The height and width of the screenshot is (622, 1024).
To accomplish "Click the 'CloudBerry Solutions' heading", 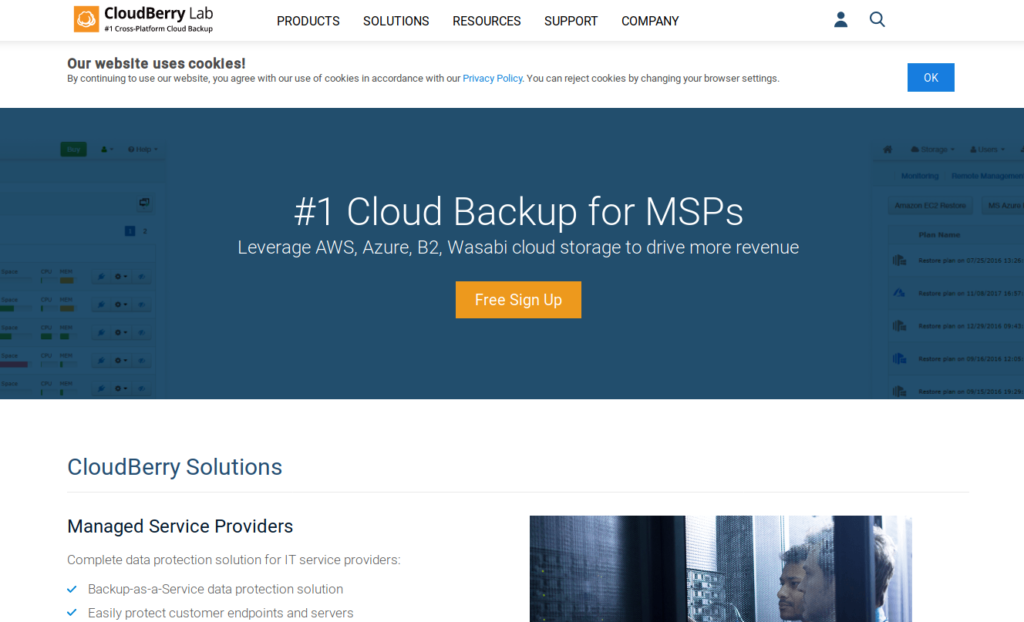I will coord(174,467).
